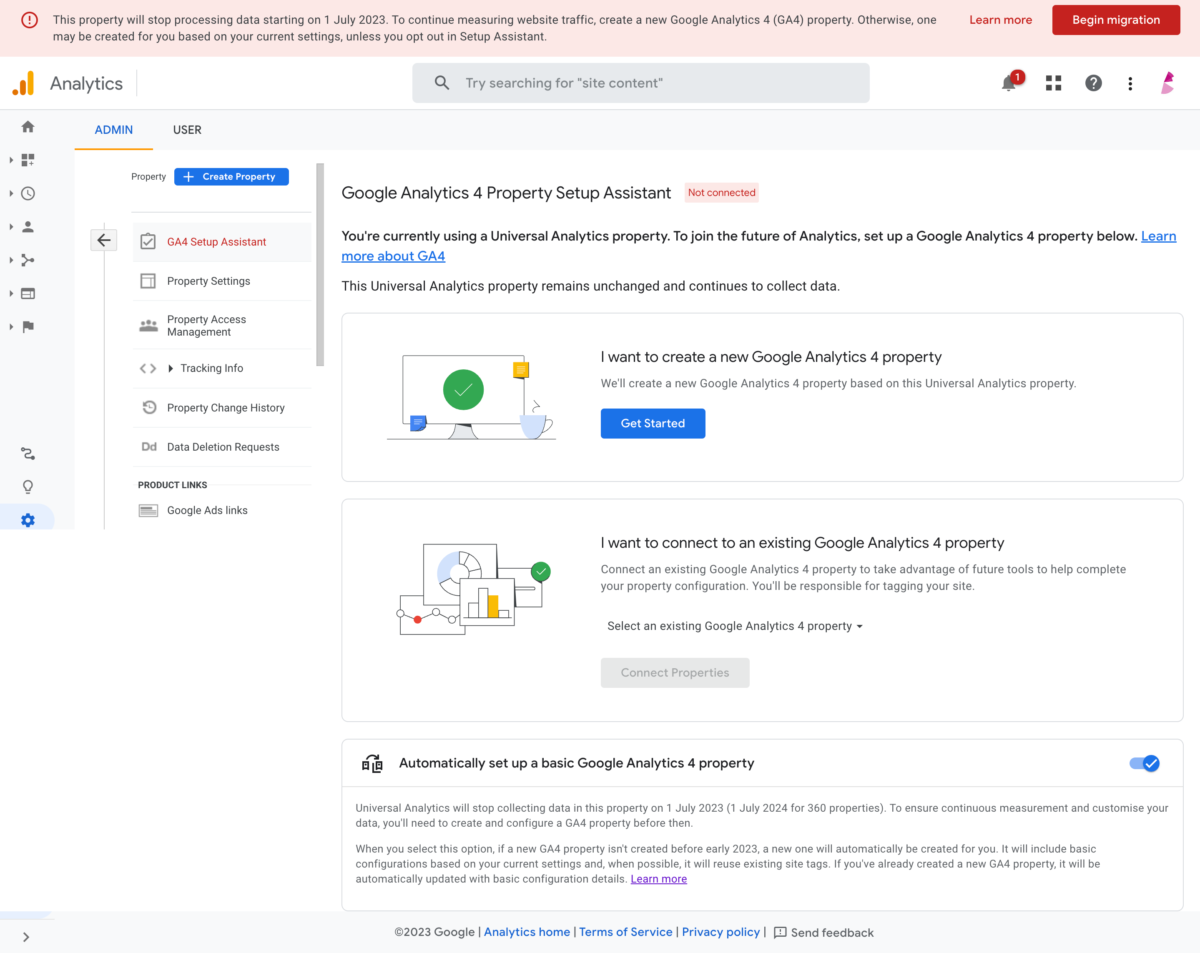Click the Property Access Management people icon
Image resolution: width=1200 pixels, height=953 pixels.
148,325
